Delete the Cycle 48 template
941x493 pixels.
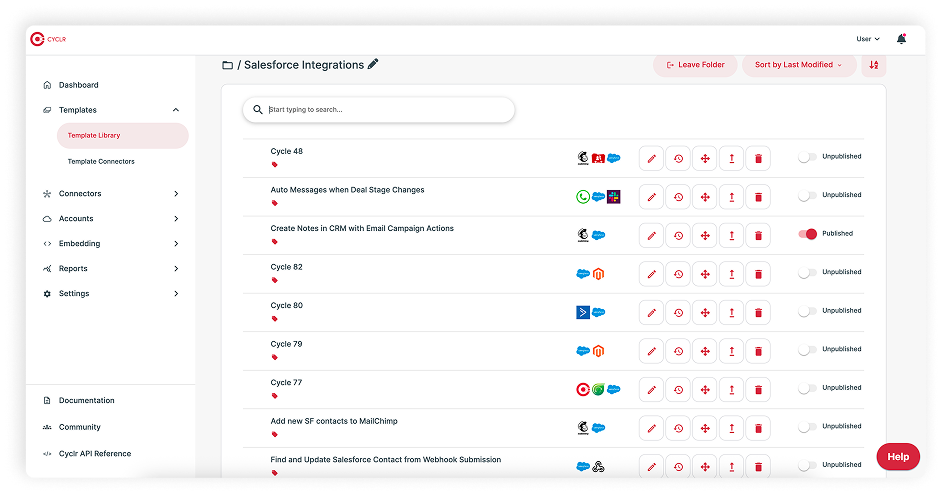pos(758,159)
